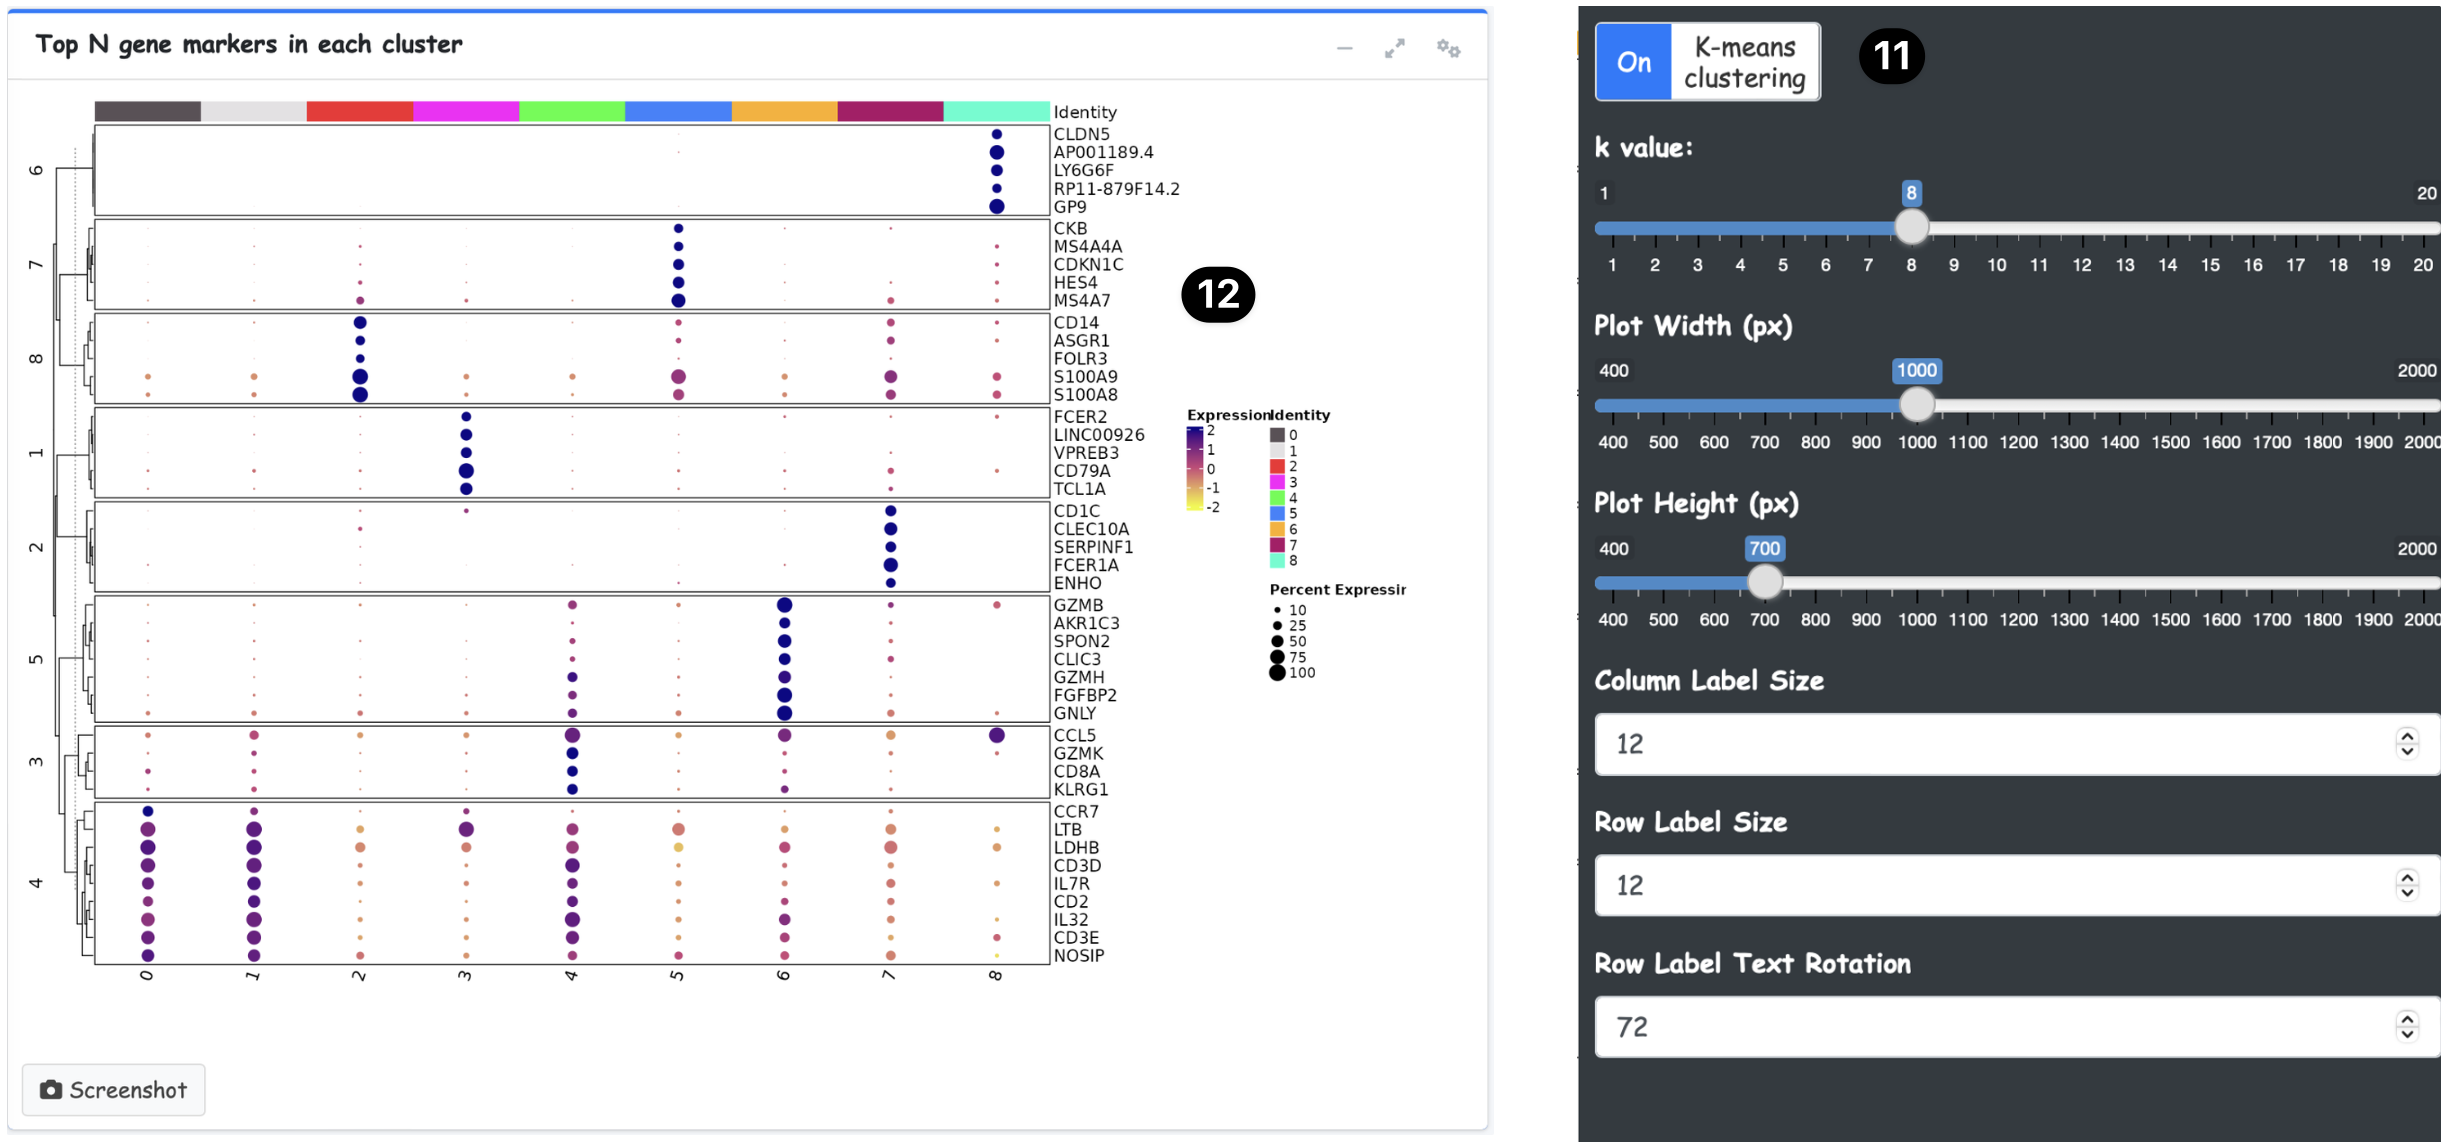The height and width of the screenshot is (1142, 2446).
Task: Increase Row Label Size stepper up
Action: click(2407, 877)
